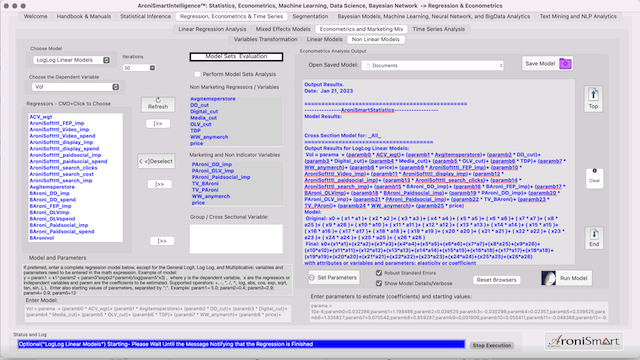This screenshot has height=360, width=640.
Task: Jump to the output top with the Top arrow icon
Action: coord(593,95)
